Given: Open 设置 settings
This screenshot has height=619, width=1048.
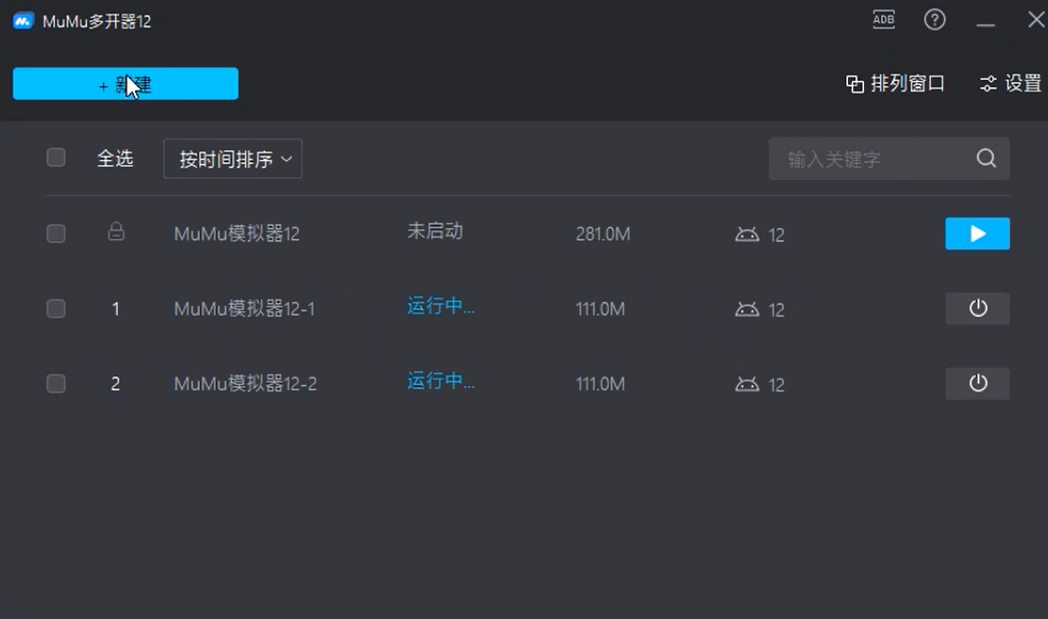Looking at the screenshot, I should coord(1010,84).
